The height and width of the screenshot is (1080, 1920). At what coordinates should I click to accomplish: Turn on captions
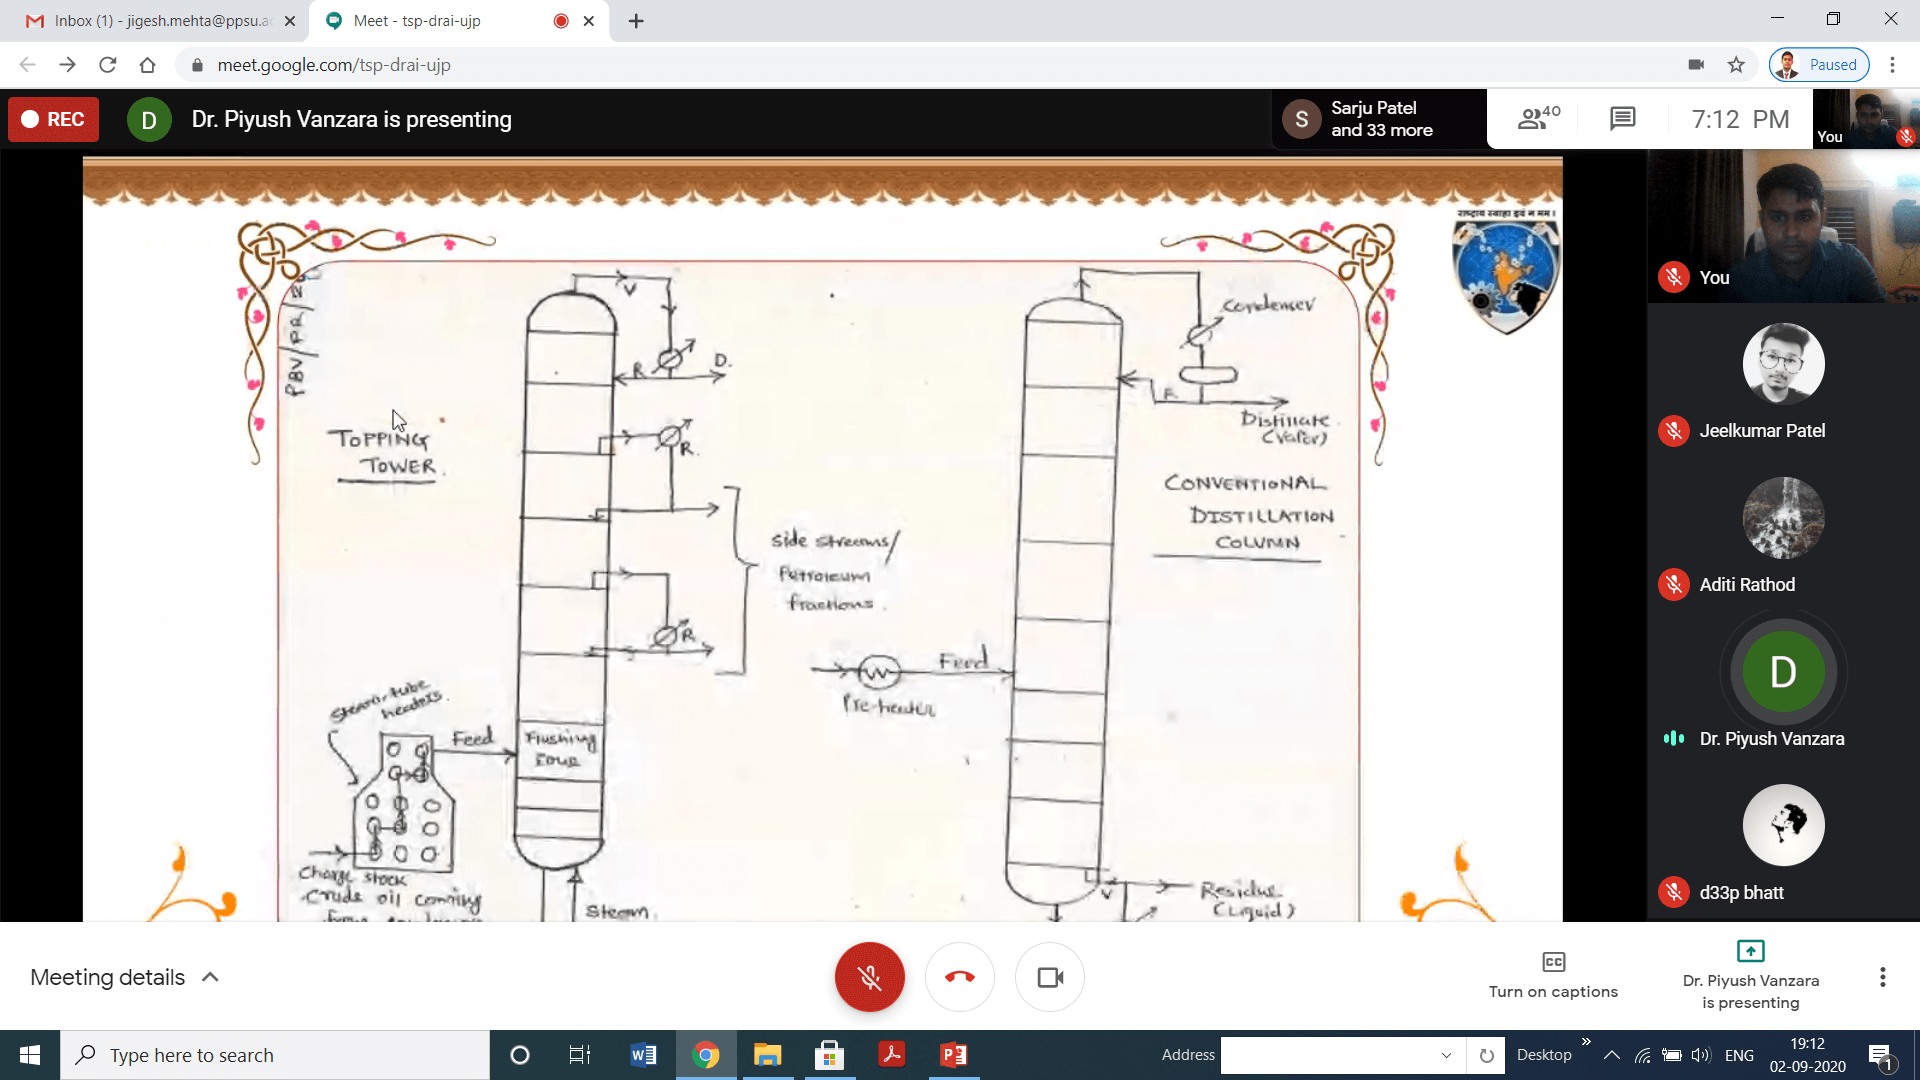(x=1553, y=975)
